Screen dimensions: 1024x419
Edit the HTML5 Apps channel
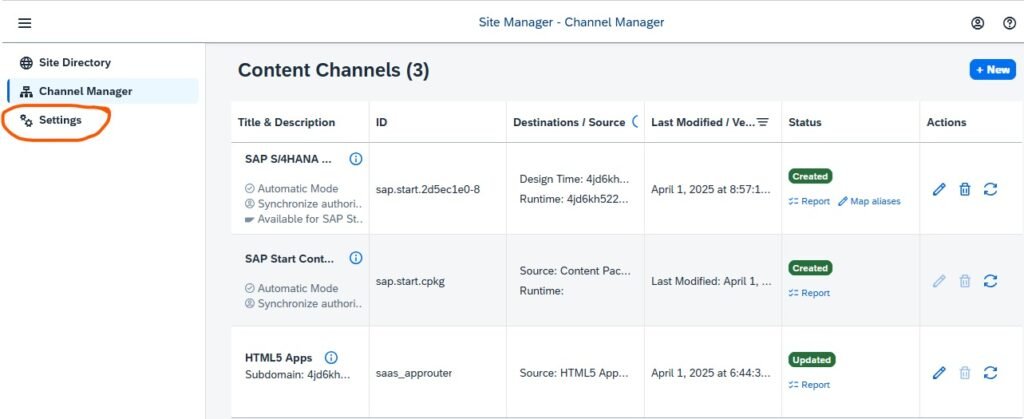[x=939, y=373]
